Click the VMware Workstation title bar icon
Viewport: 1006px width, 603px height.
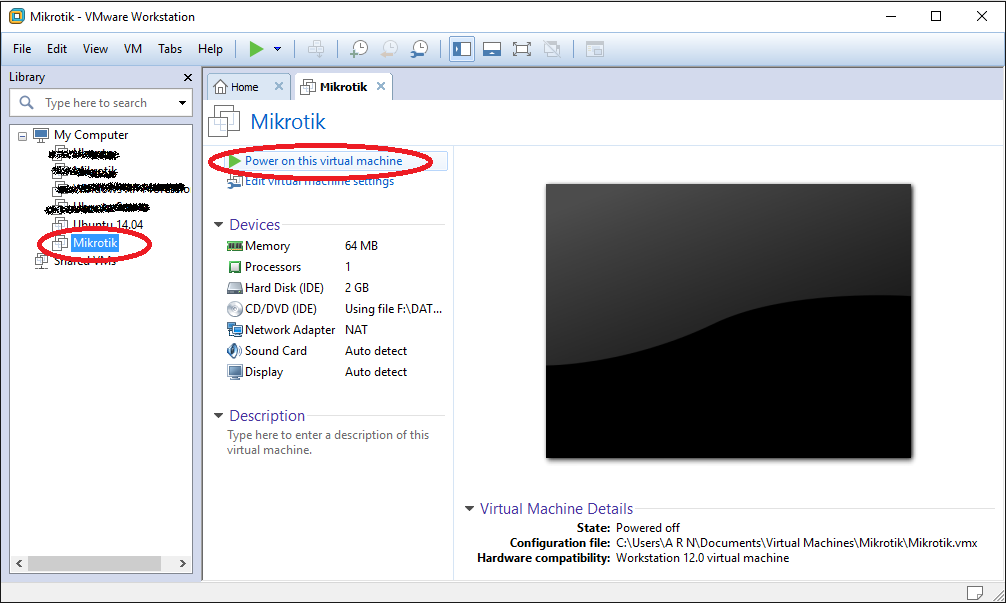(17, 17)
